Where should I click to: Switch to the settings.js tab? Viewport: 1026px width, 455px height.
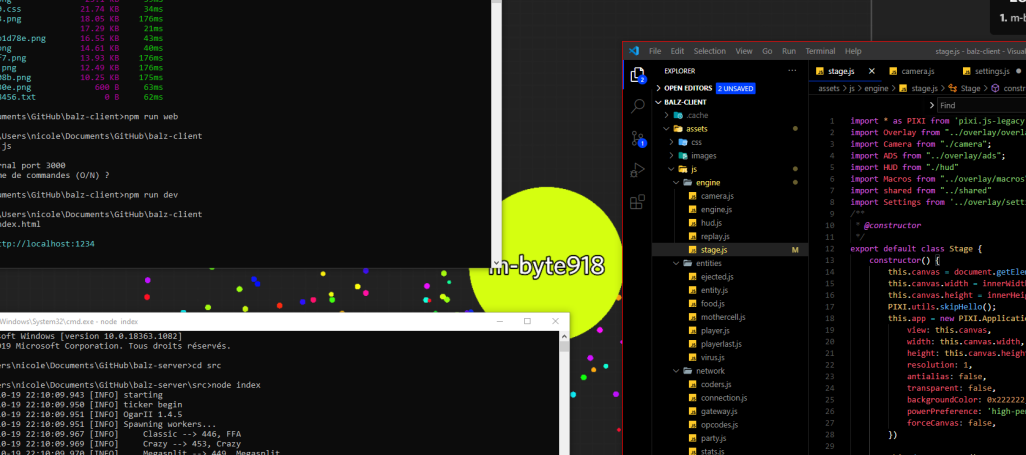pyautogui.click(x=991, y=71)
